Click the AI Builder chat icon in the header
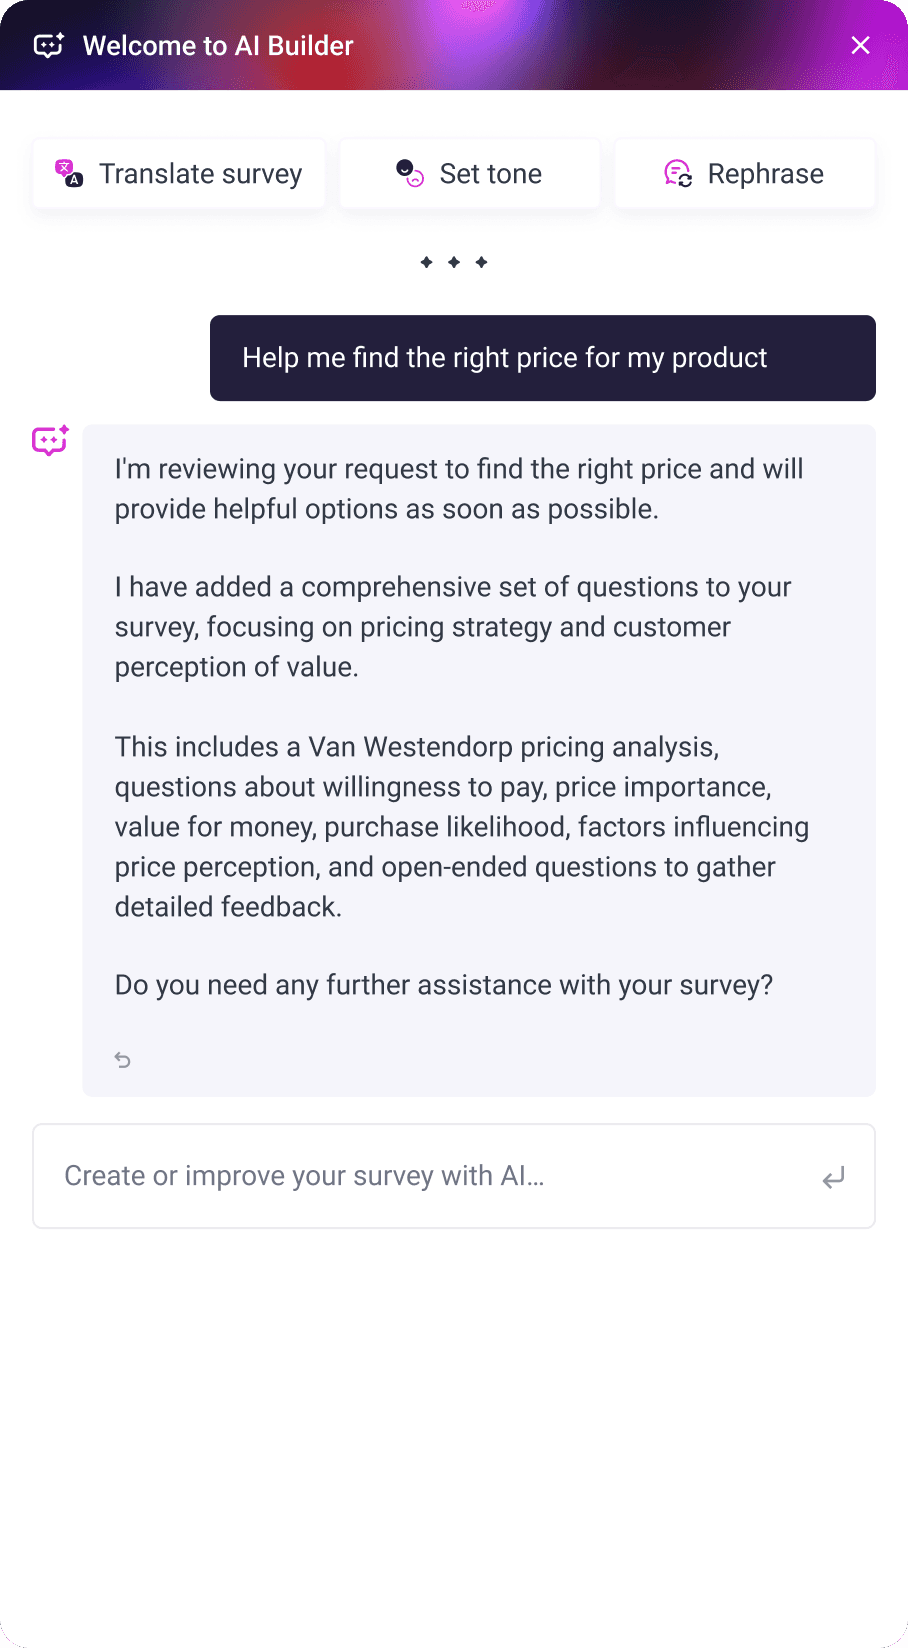The height and width of the screenshot is (1648, 908). [48, 45]
